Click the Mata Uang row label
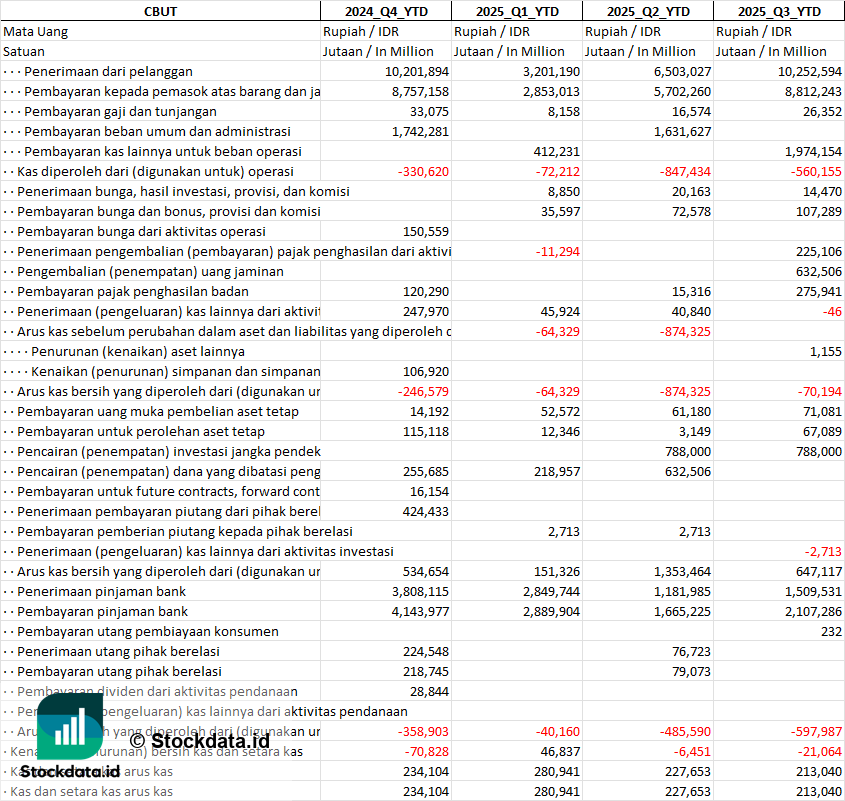845x801 pixels. [x=36, y=32]
